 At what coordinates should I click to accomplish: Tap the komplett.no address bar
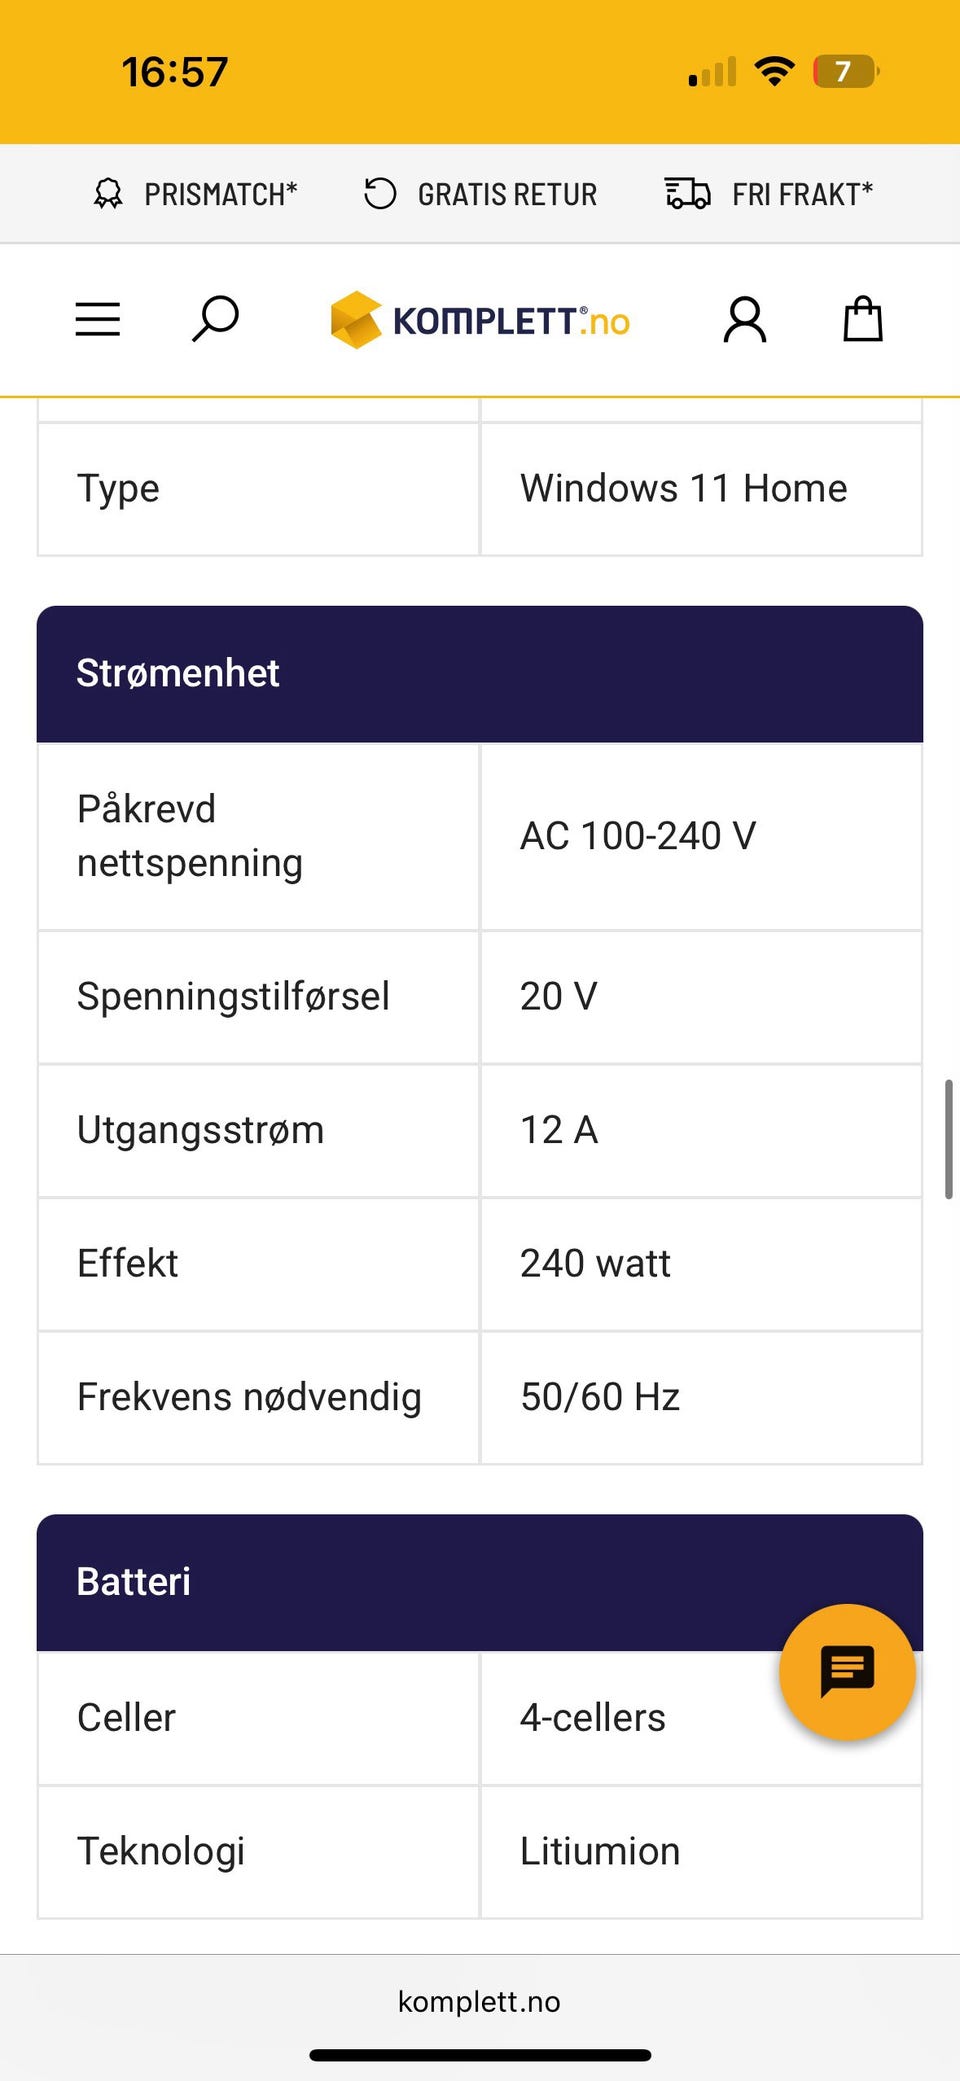pyautogui.click(x=479, y=2001)
